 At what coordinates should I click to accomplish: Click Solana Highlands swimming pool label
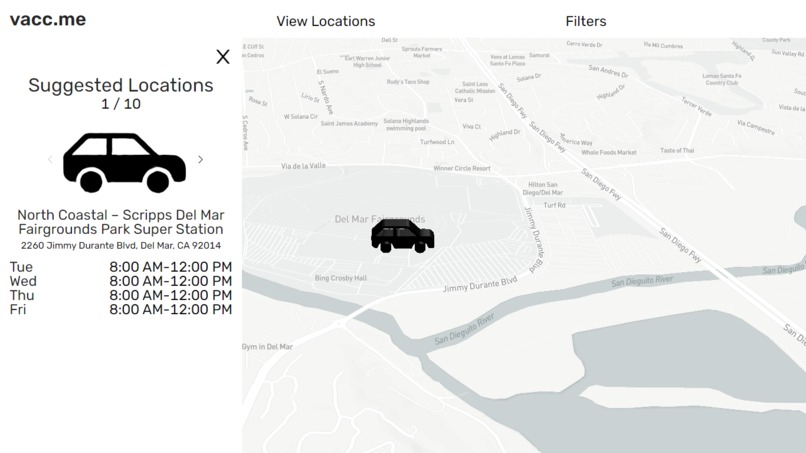[x=406, y=125]
